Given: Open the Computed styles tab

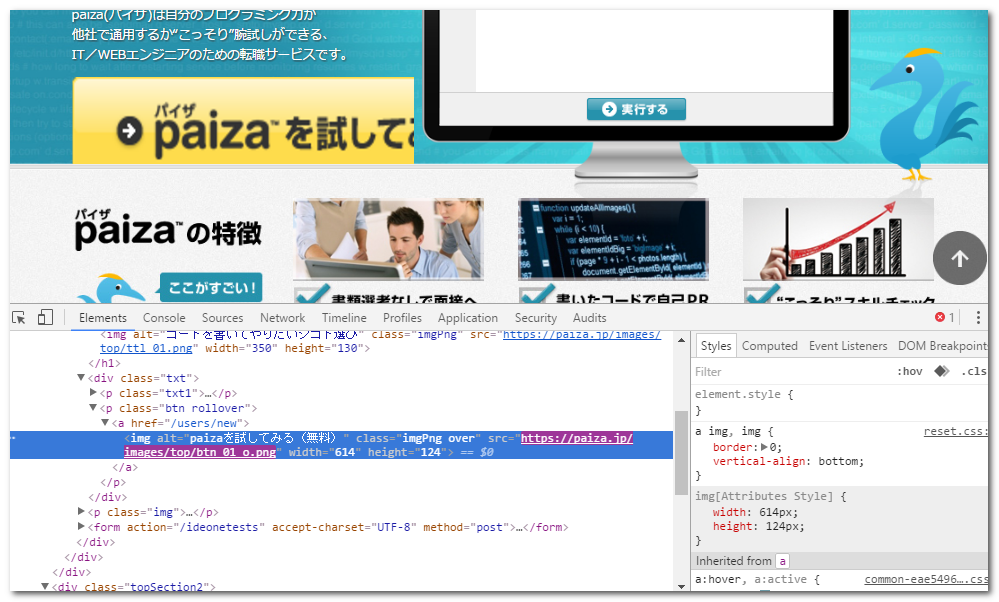Looking at the screenshot, I should [770, 345].
